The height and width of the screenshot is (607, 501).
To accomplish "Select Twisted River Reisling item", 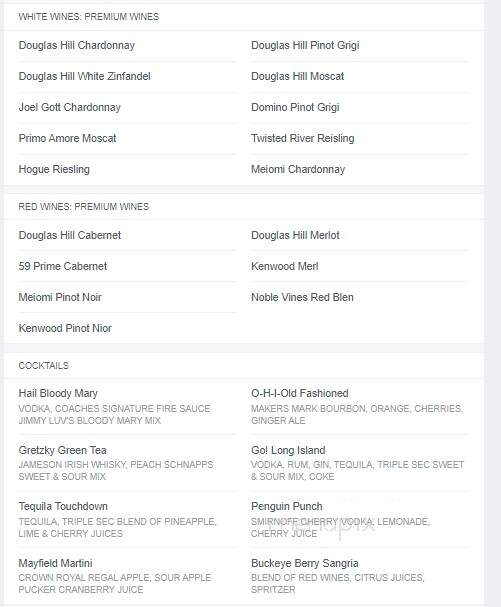I will coord(303,138).
